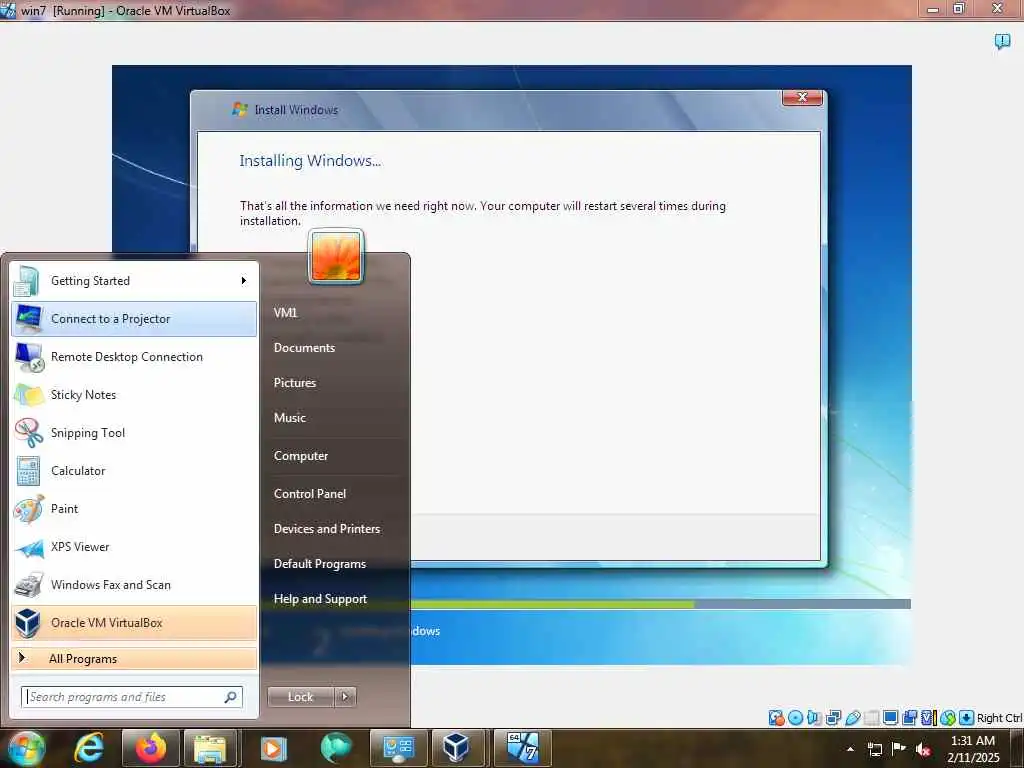Click the VirtualBox display indicator

coord(890,718)
